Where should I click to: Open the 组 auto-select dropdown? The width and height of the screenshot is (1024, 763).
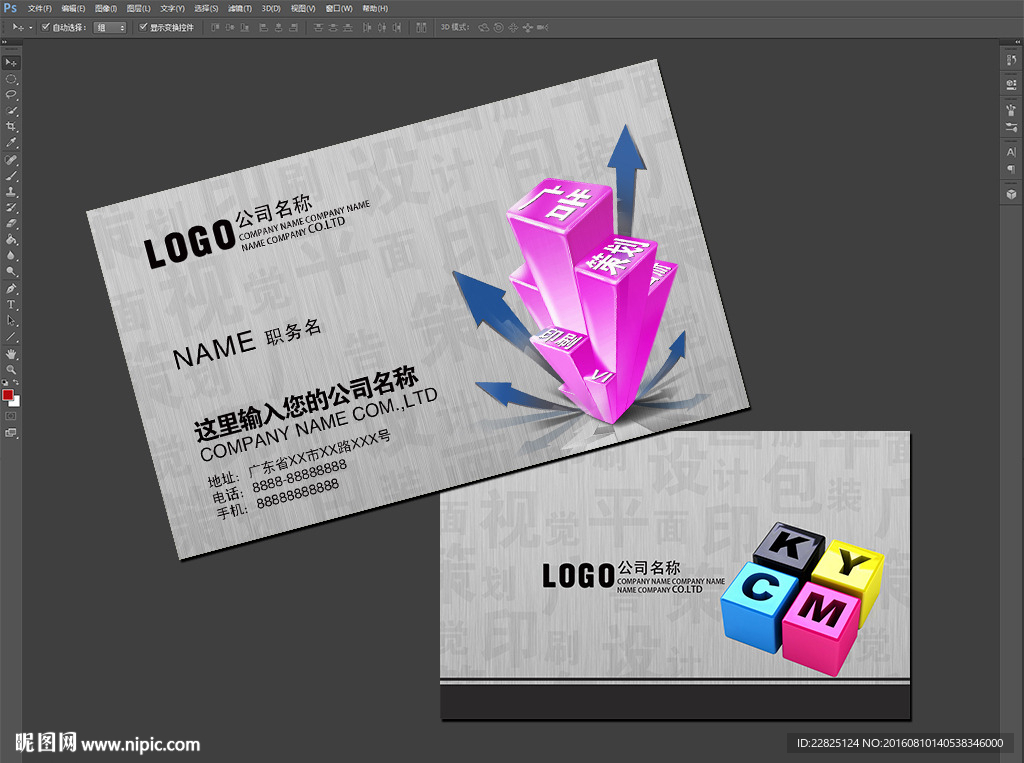110,27
